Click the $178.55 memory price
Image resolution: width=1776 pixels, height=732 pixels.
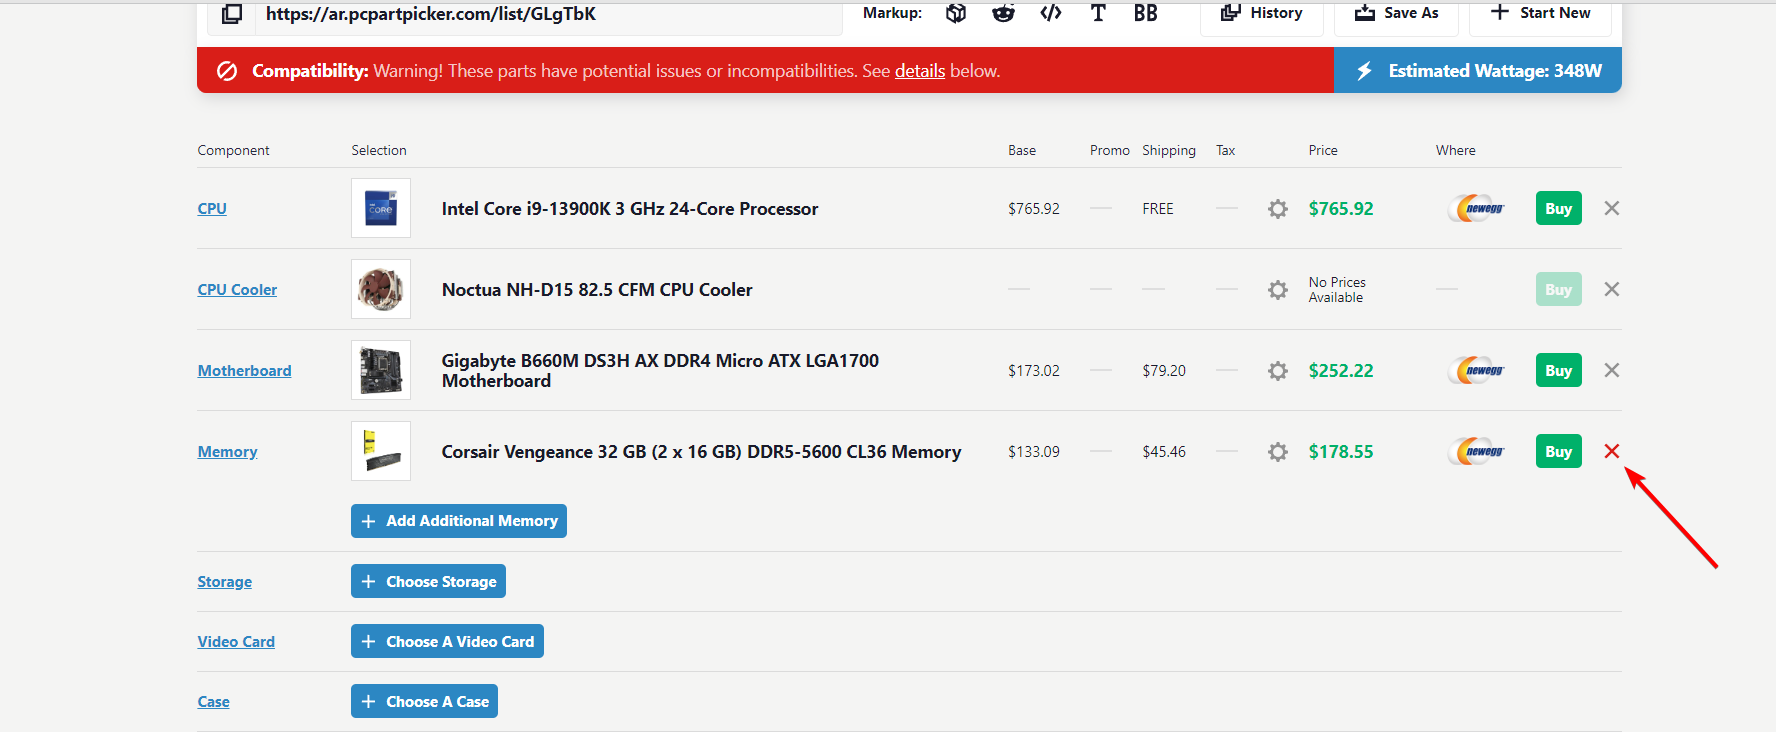pos(1341,451)
